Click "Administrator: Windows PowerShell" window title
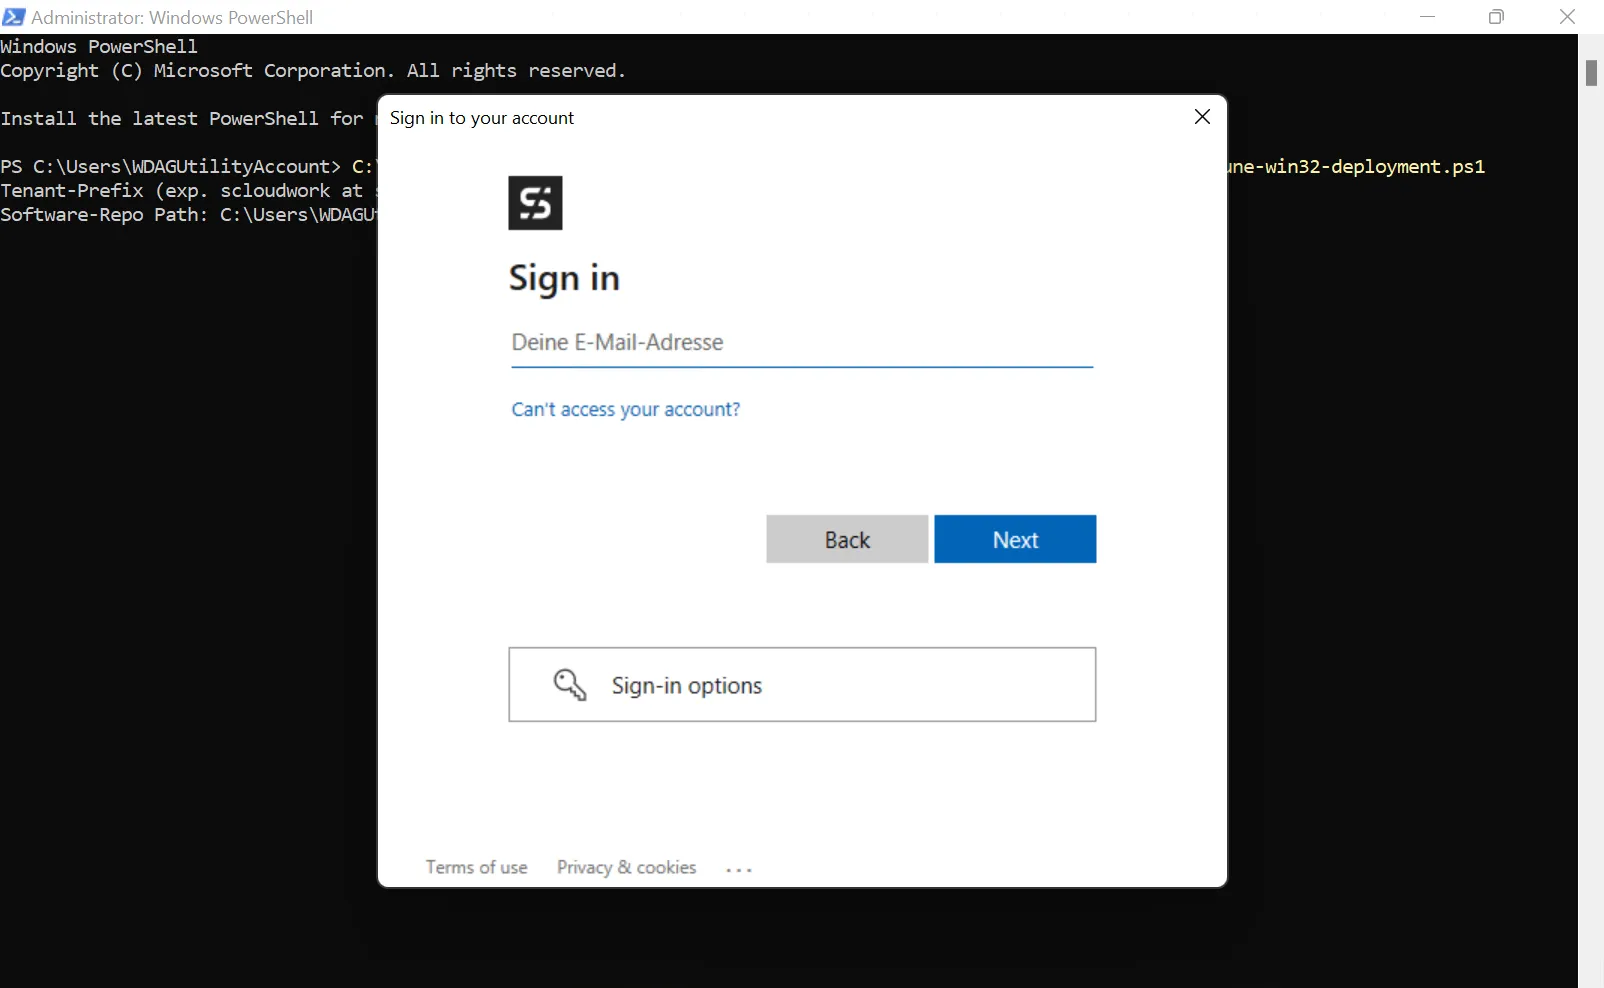 (x=172, y=17)
